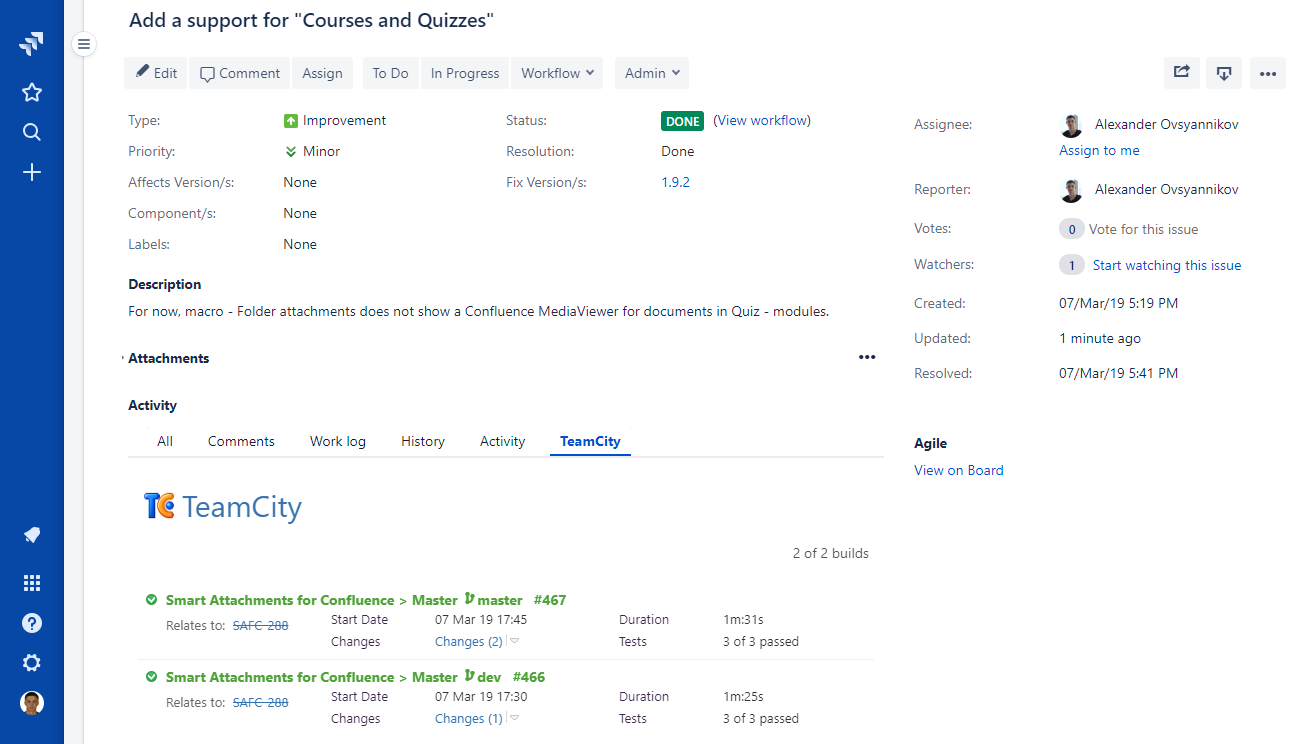Click the export issue icon

tap(1223, 73)
